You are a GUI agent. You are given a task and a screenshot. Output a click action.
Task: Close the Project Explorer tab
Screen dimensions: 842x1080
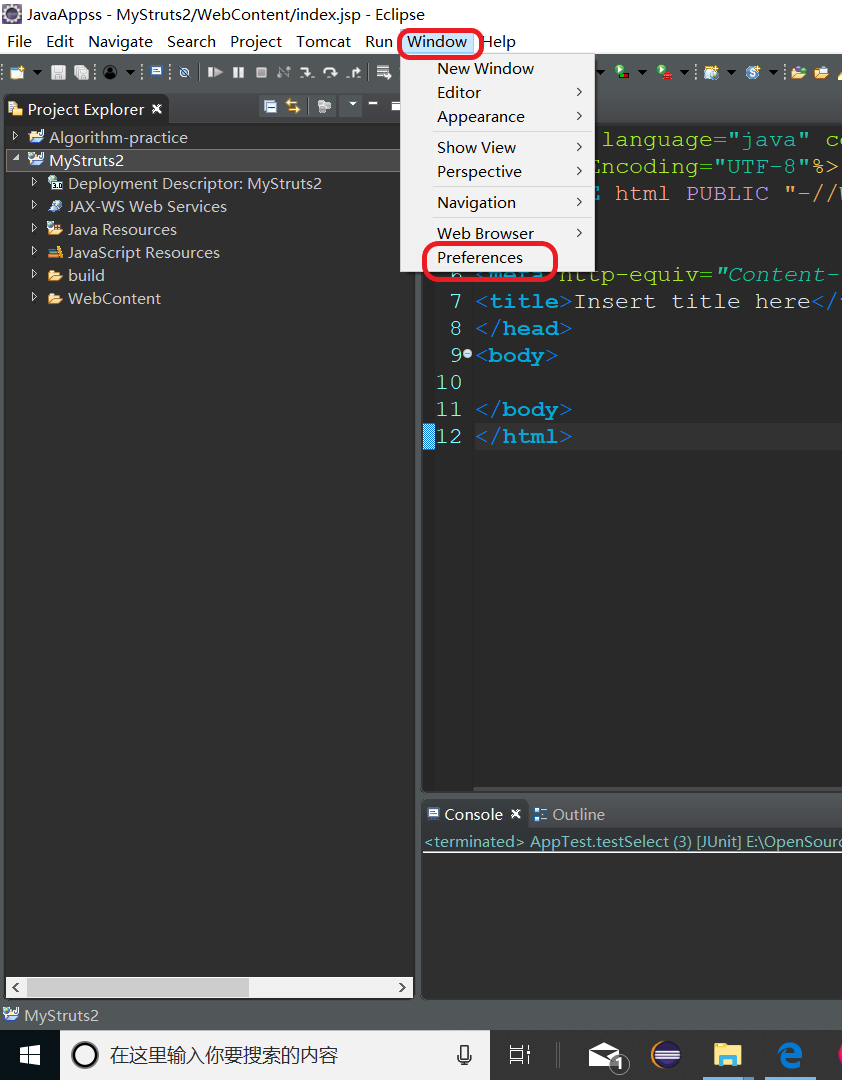click(156, 109)
